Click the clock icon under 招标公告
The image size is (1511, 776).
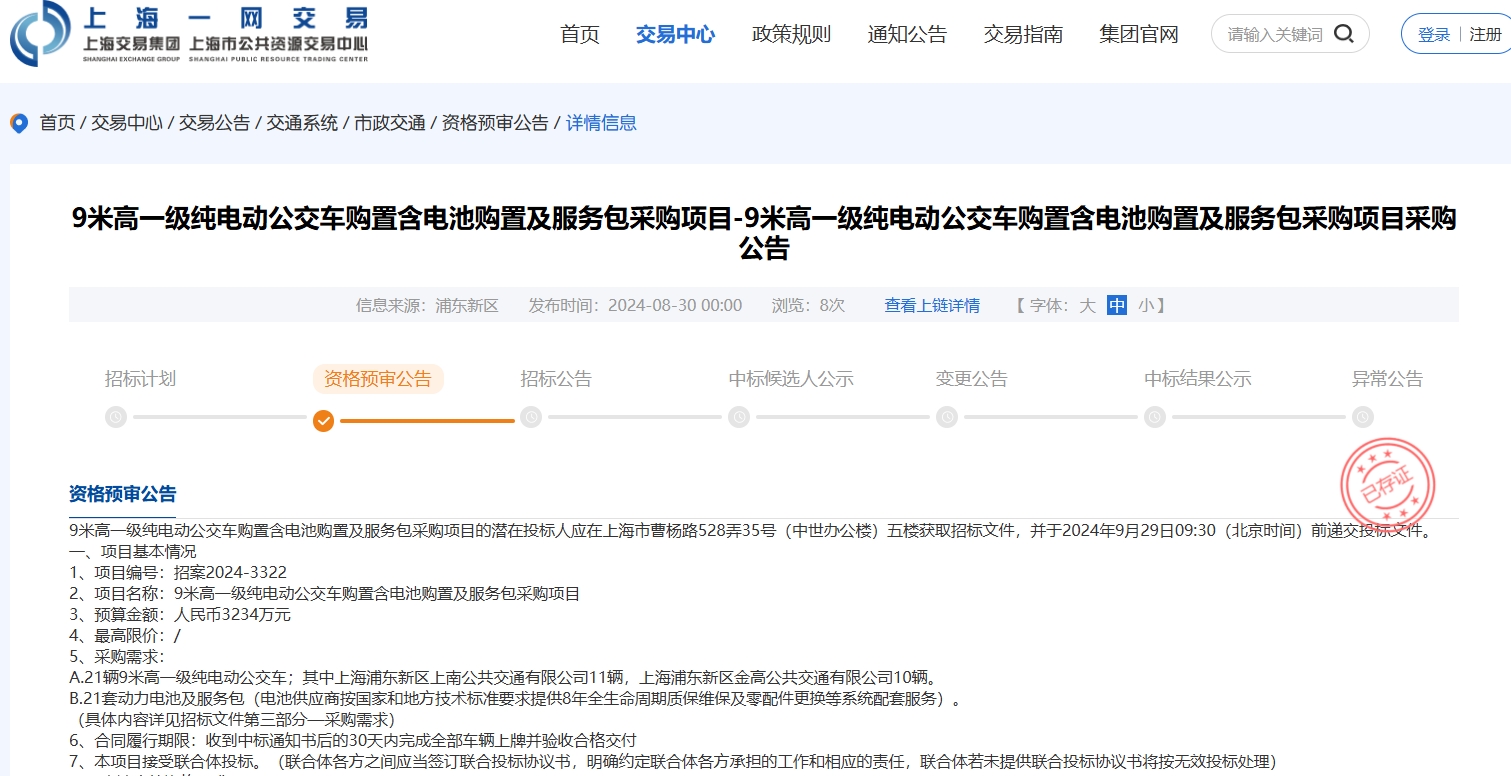pyautogui.click(x=531, y=417)
